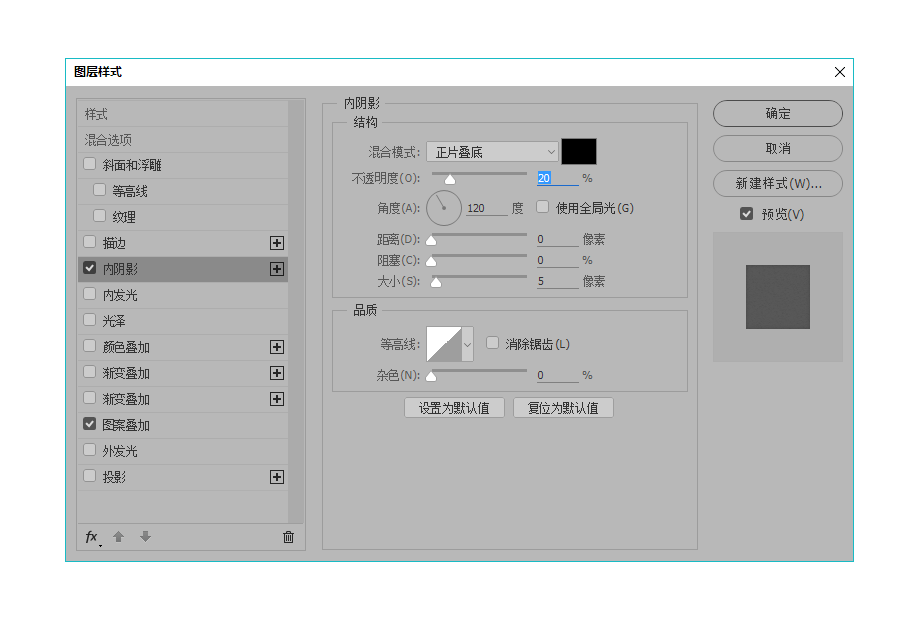
Task: Click the 角度 angle dial
Action: [x=444, y=208]
